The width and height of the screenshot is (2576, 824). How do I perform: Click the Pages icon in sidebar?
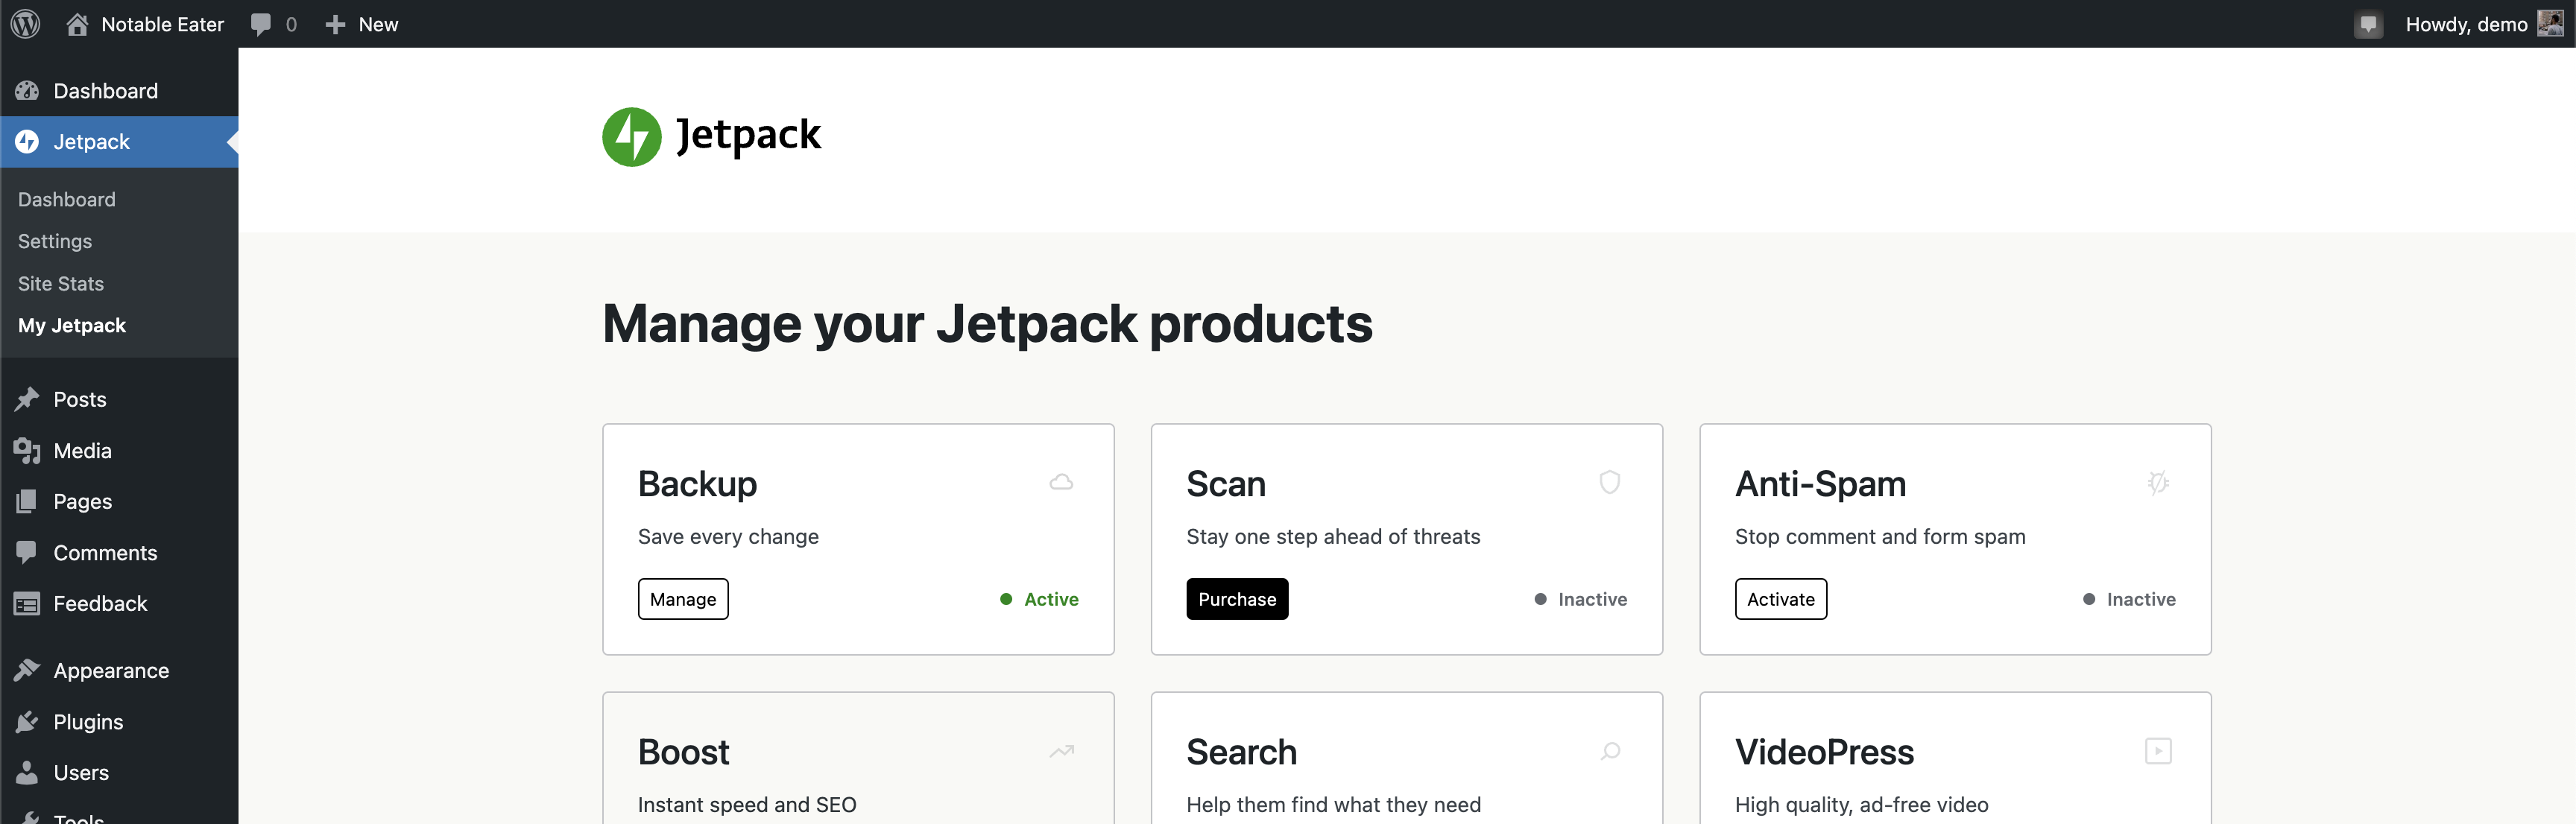(27, 501)
